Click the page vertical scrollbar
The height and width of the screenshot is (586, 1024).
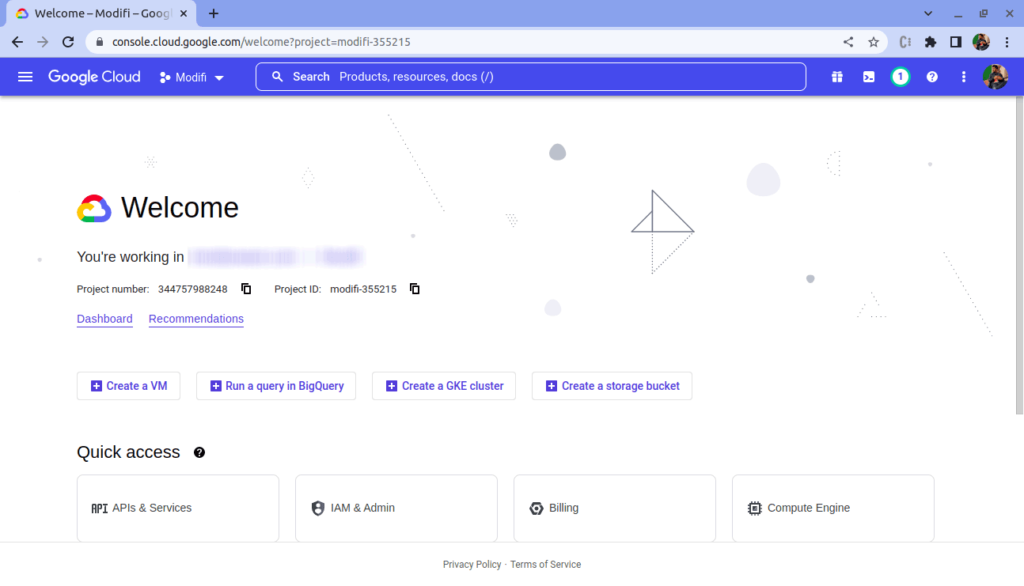click(1019, 256)
